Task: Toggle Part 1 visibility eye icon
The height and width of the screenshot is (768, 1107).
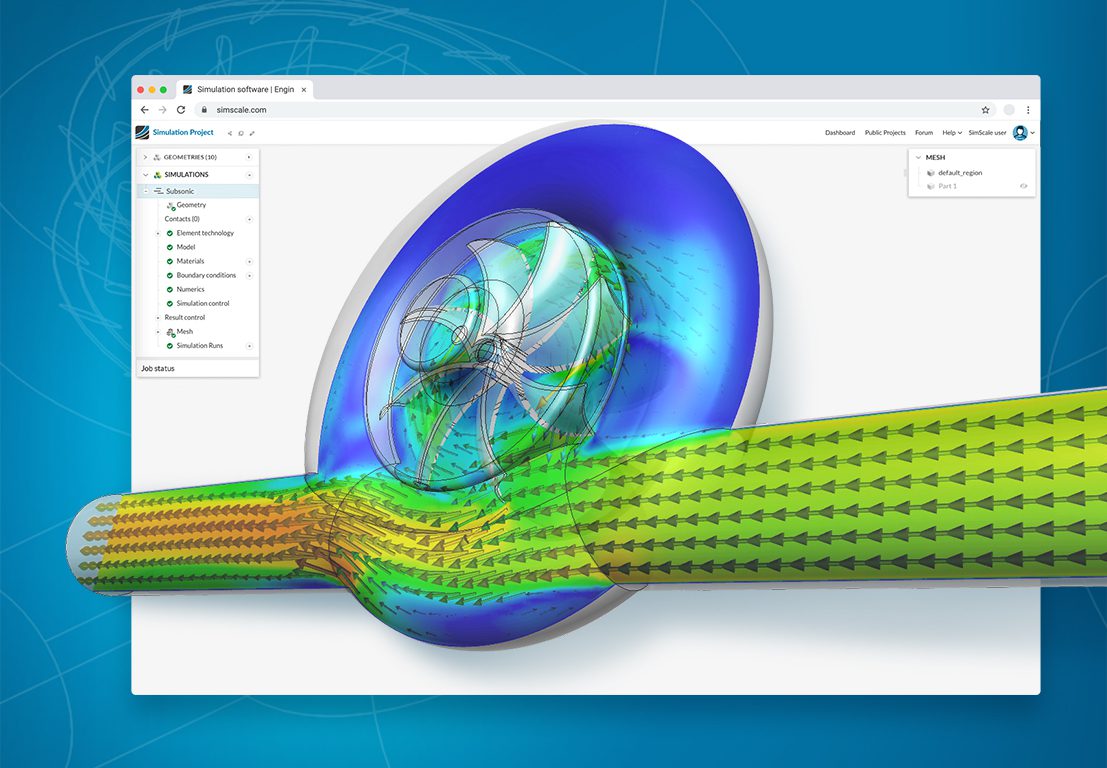Action: (1023, 186)
